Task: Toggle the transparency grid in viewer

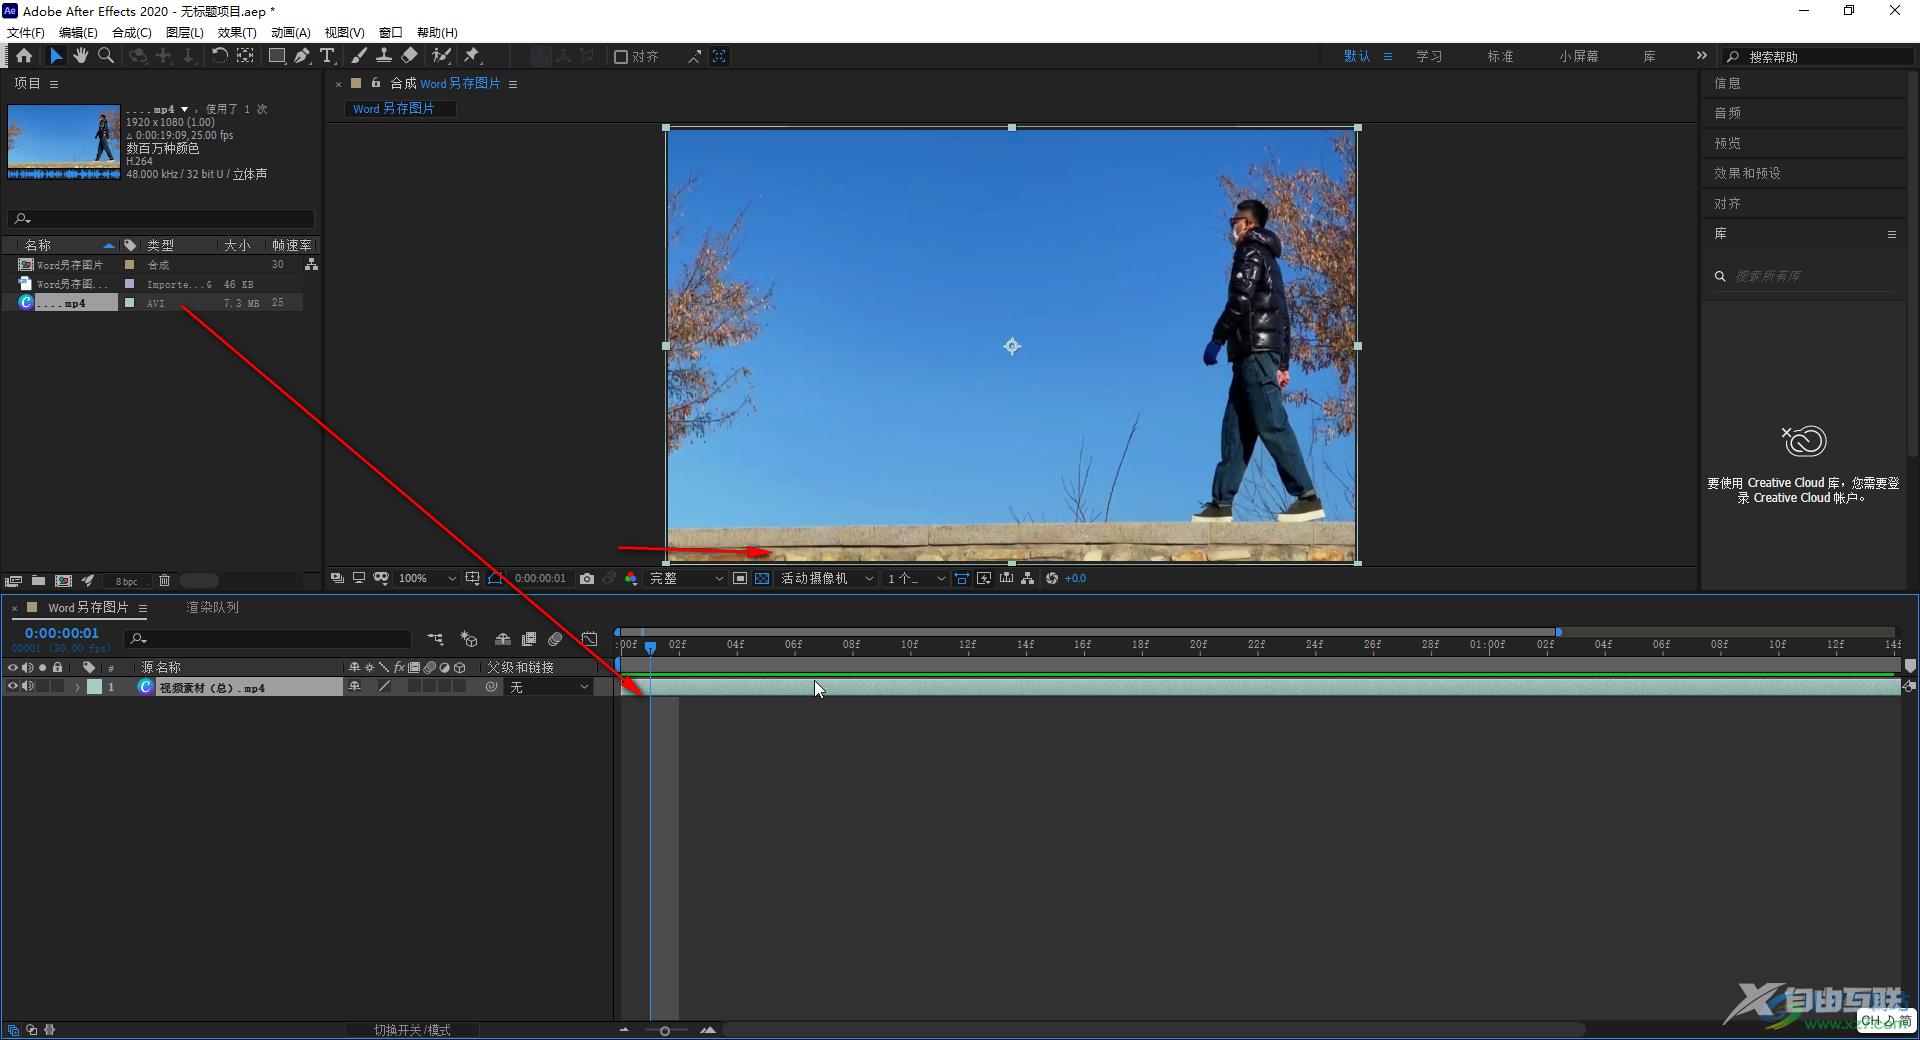Action: [762, 579]
